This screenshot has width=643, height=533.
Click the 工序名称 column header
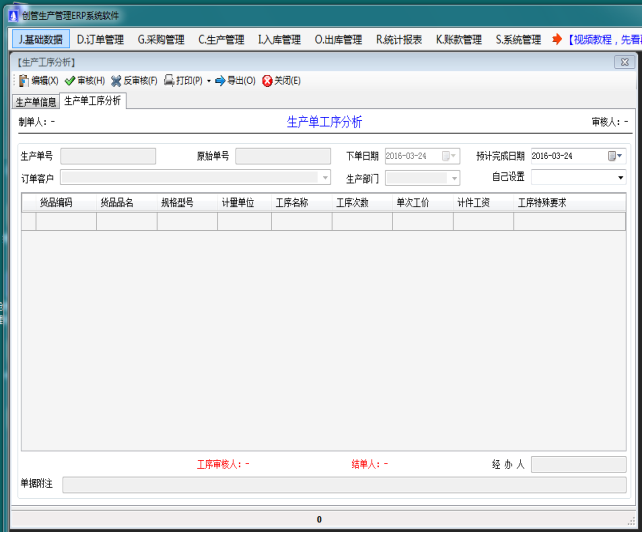click(x=301, y=202)
